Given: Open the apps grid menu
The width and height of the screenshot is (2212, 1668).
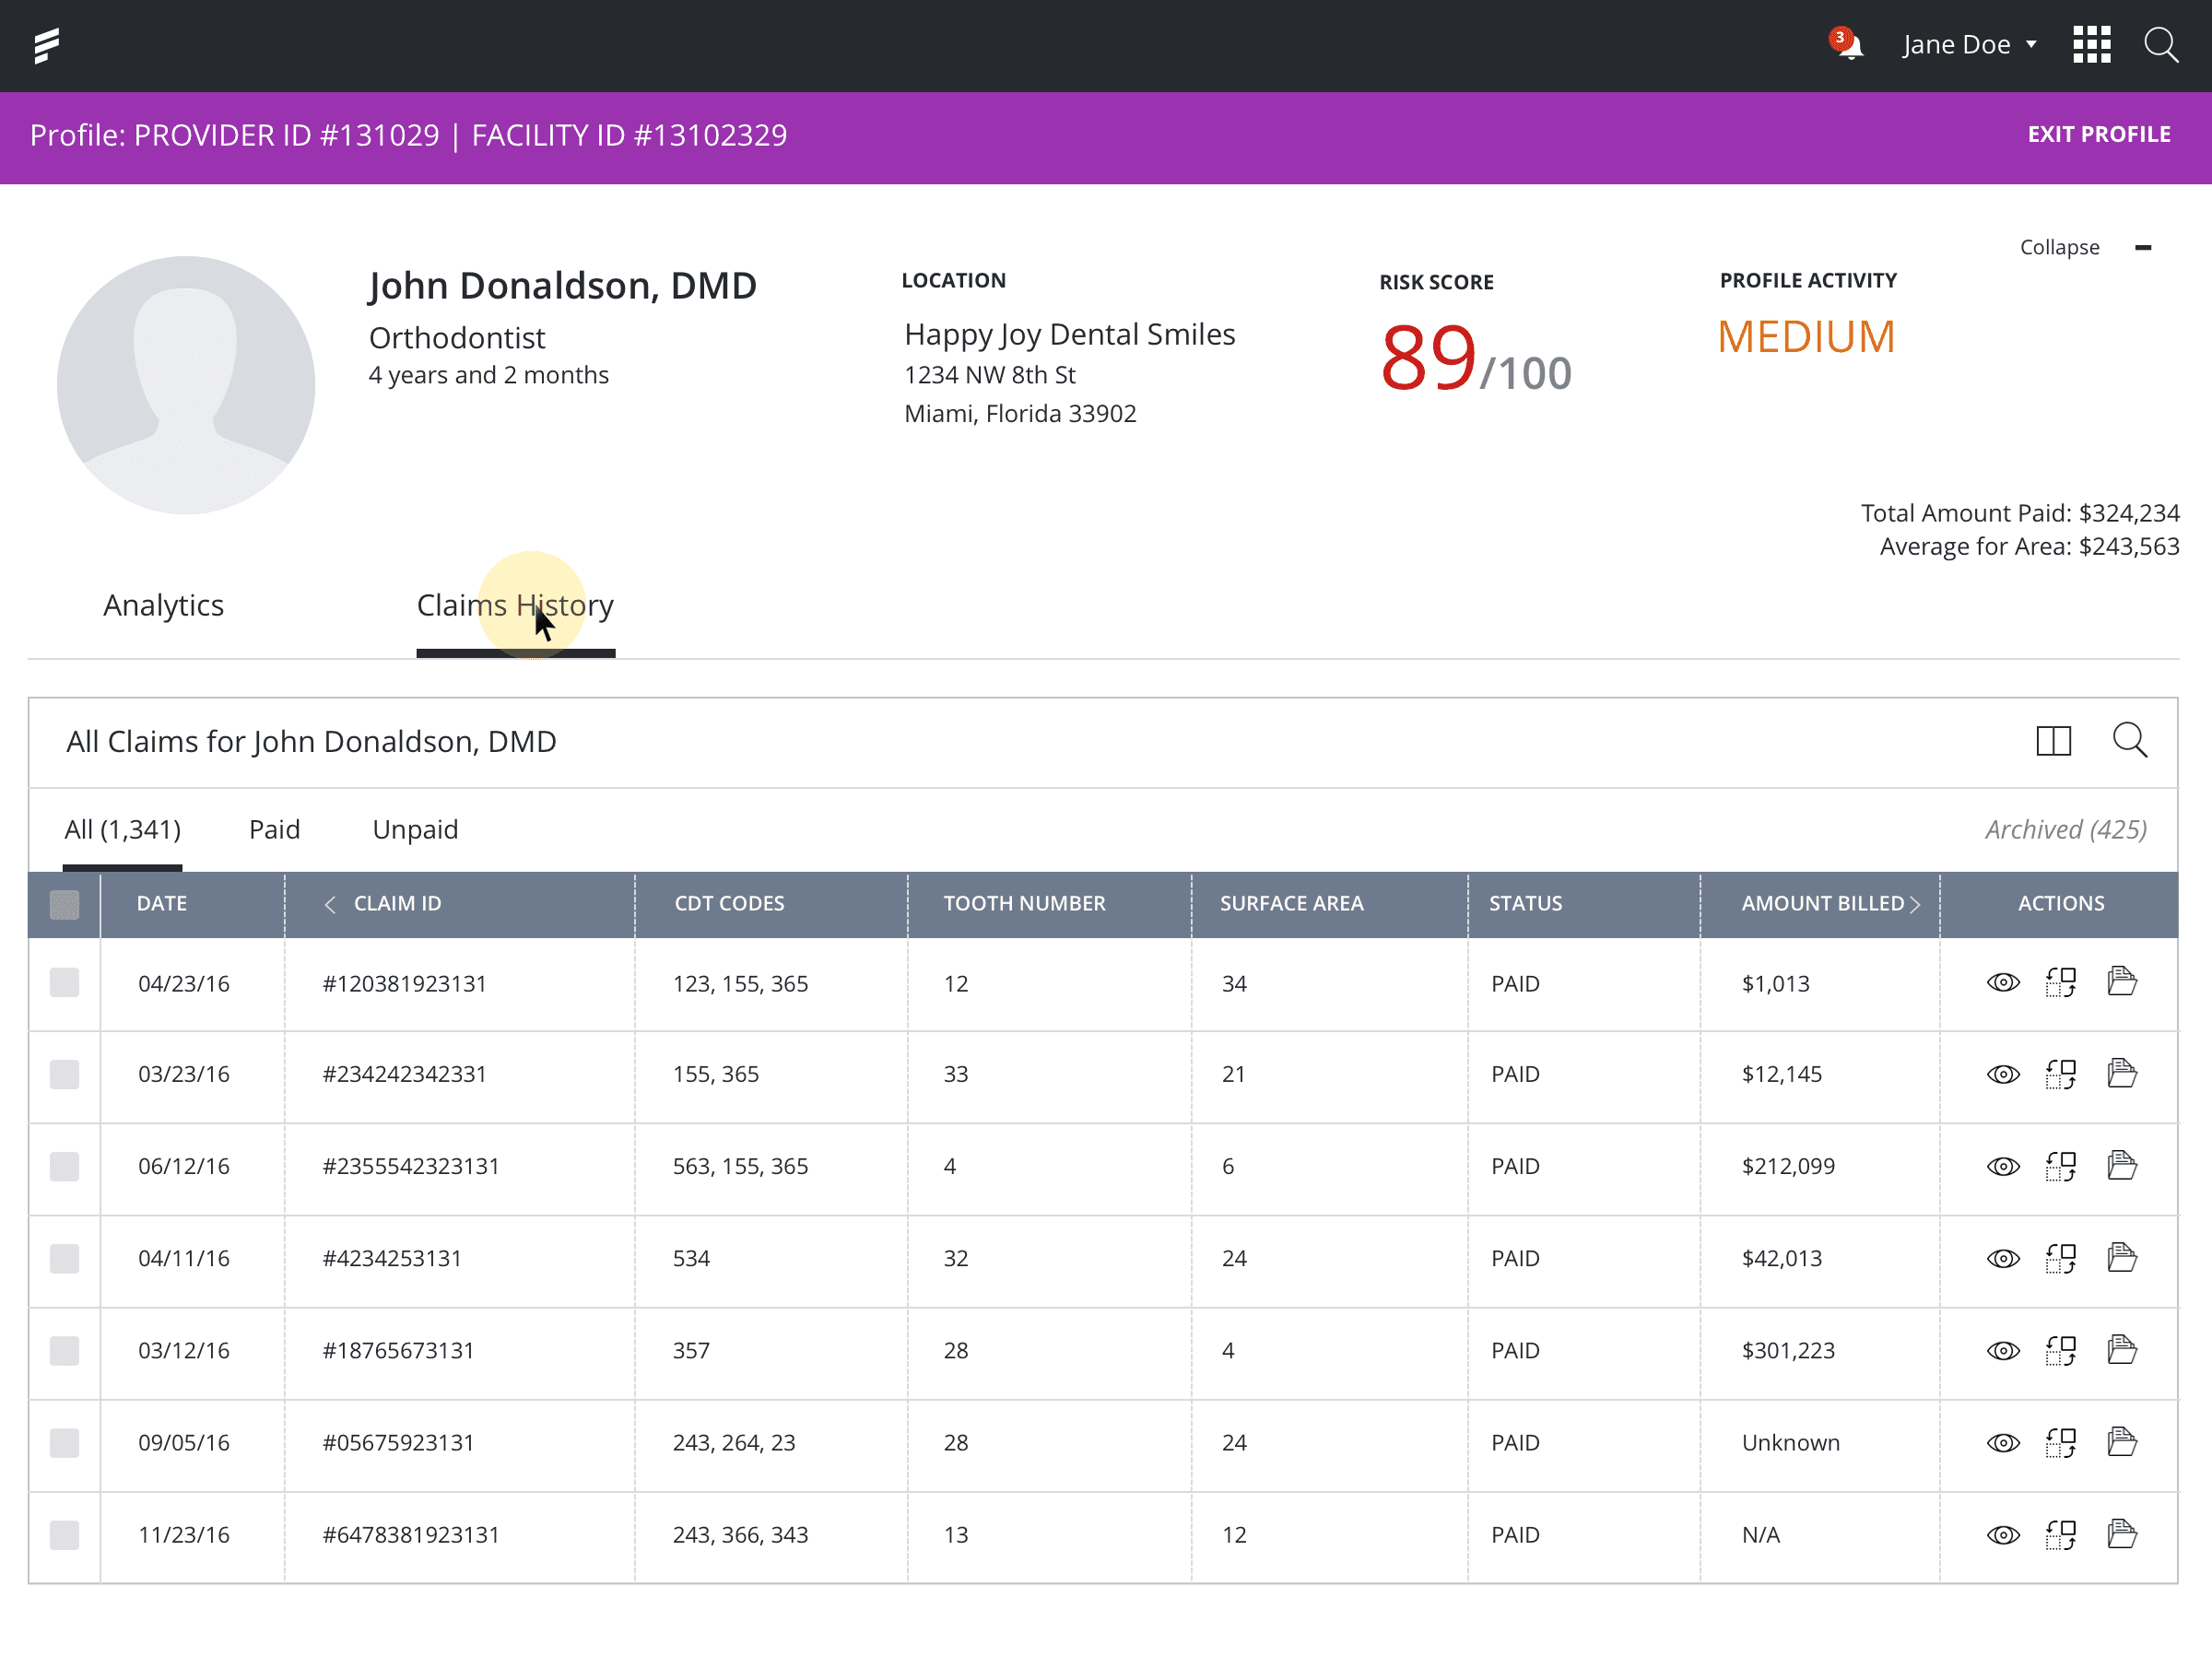Looking at the screenshot, I should pyautogui.click(x=2091, y=45).
